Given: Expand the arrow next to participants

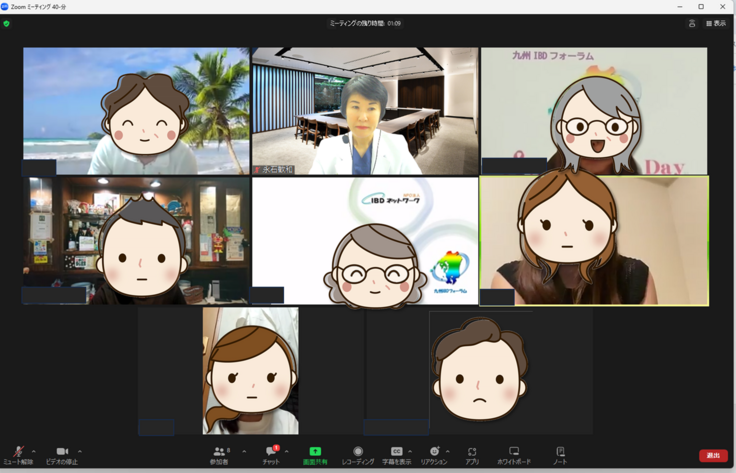Looking at the screenshot, I should [x=244, y=451].
